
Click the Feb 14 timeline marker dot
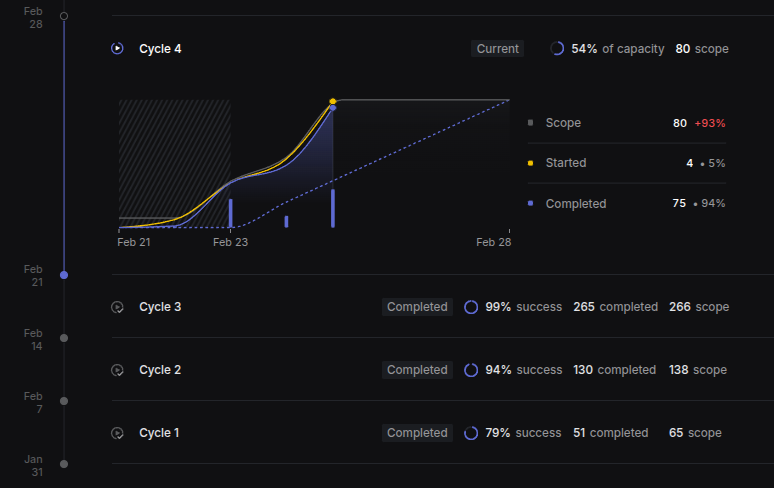coord(64,338)
